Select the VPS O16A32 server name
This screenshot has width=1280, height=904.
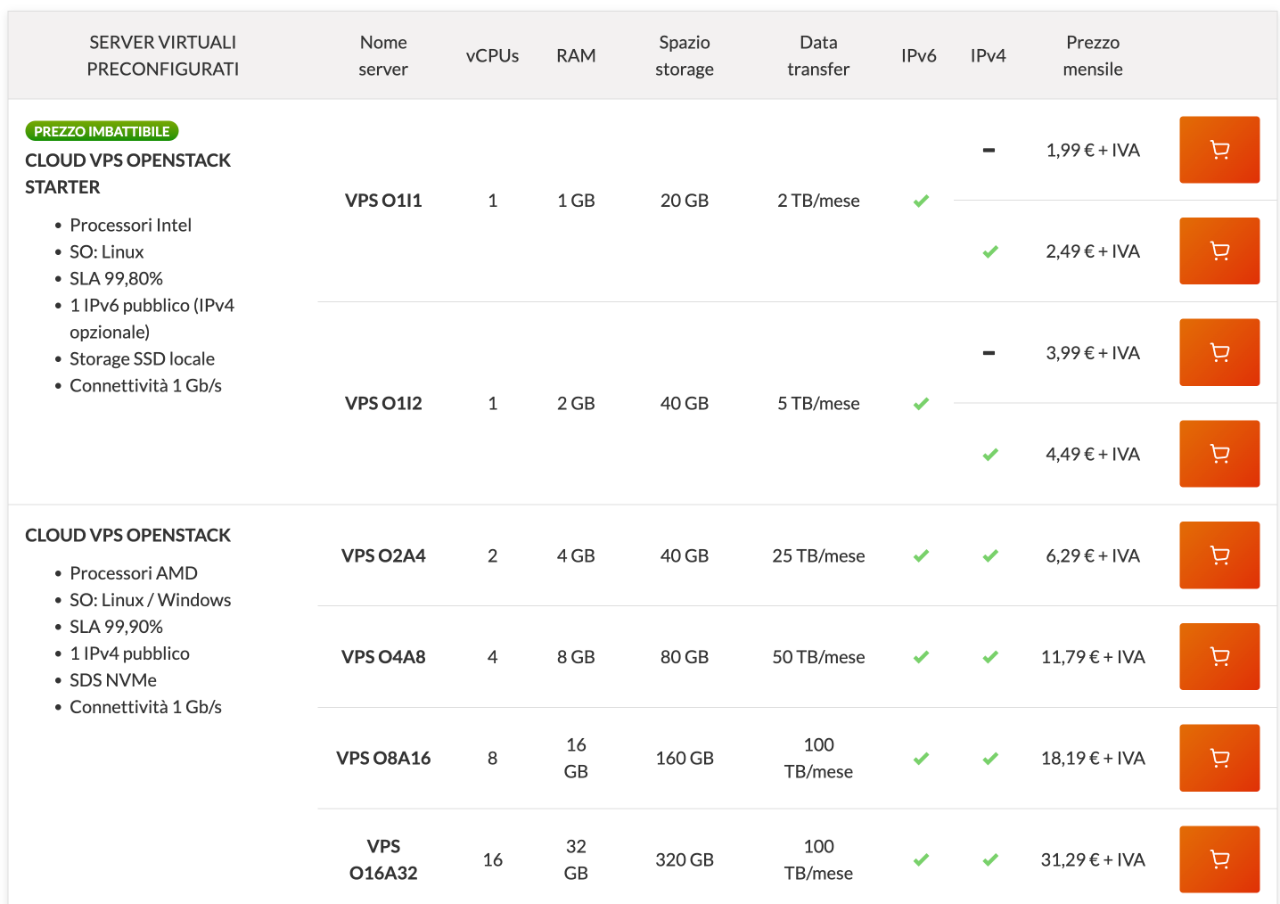(x=383, y=860)
